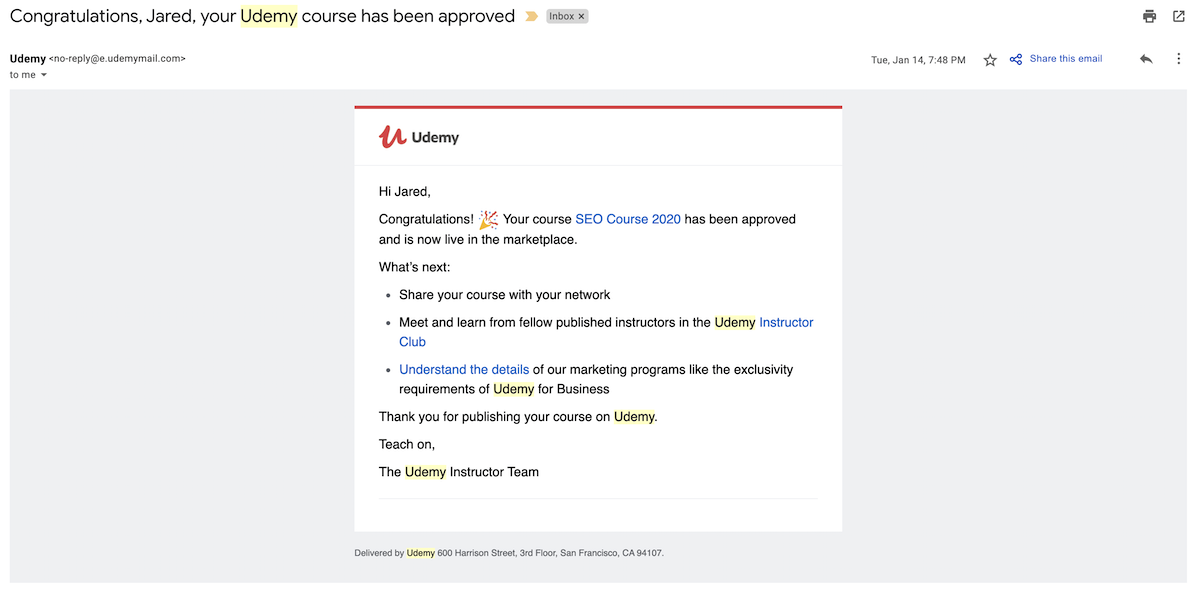
Task: Click 'The Udemy Instructor Team' signature
Action: [459, 472]
